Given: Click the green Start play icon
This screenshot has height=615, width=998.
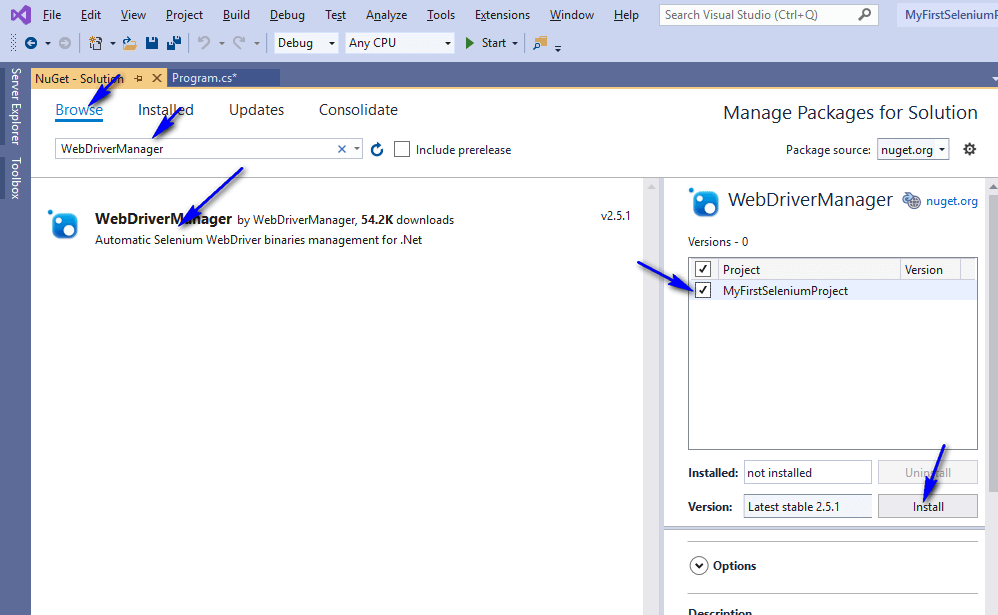Looking at the screenshot, I should 470,43.
